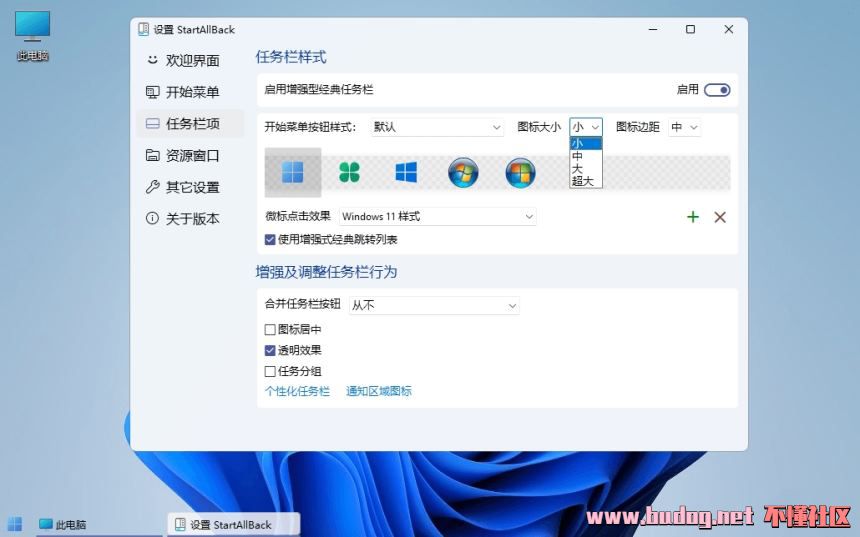Select the Windows 11 start button icon
The image size is (860, 537).
(293, 172)
